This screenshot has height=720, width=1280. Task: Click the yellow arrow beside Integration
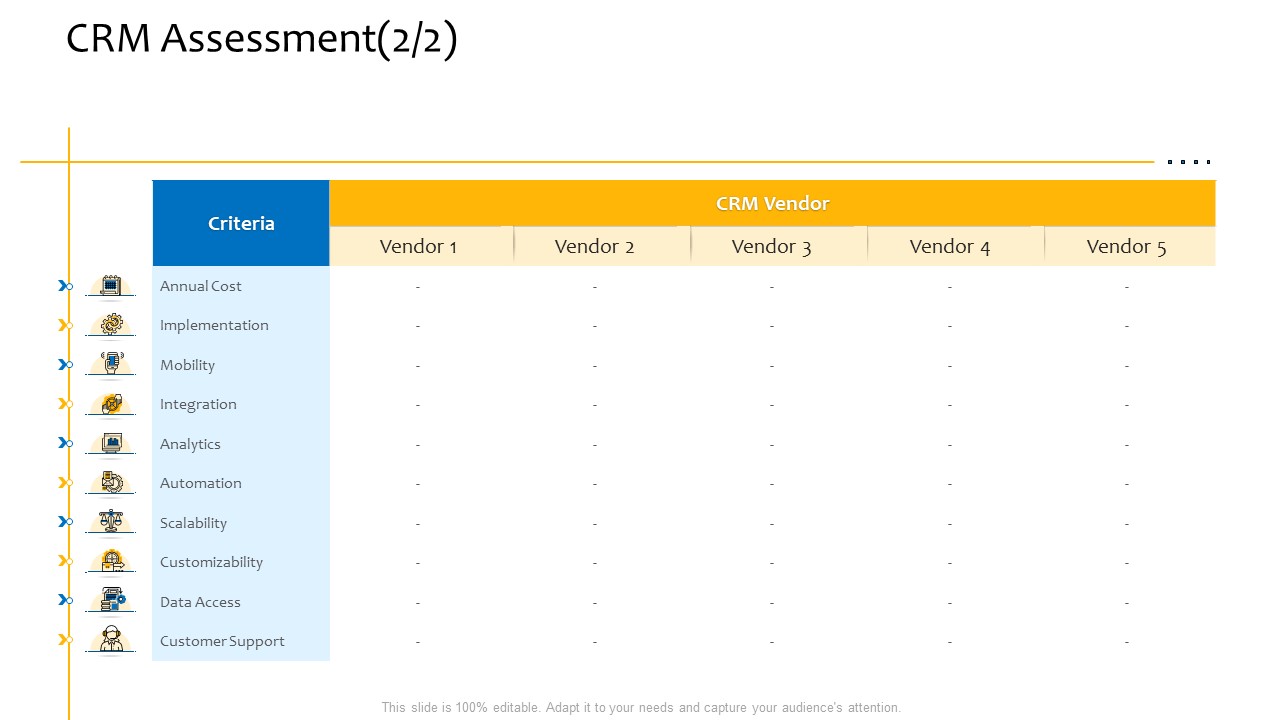tap(65, 404)
